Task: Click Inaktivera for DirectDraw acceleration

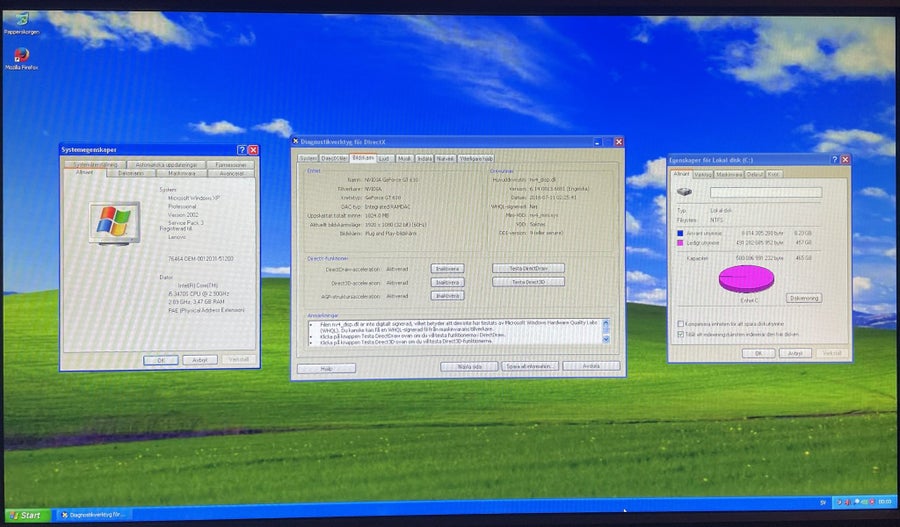Action: [447, 269]
